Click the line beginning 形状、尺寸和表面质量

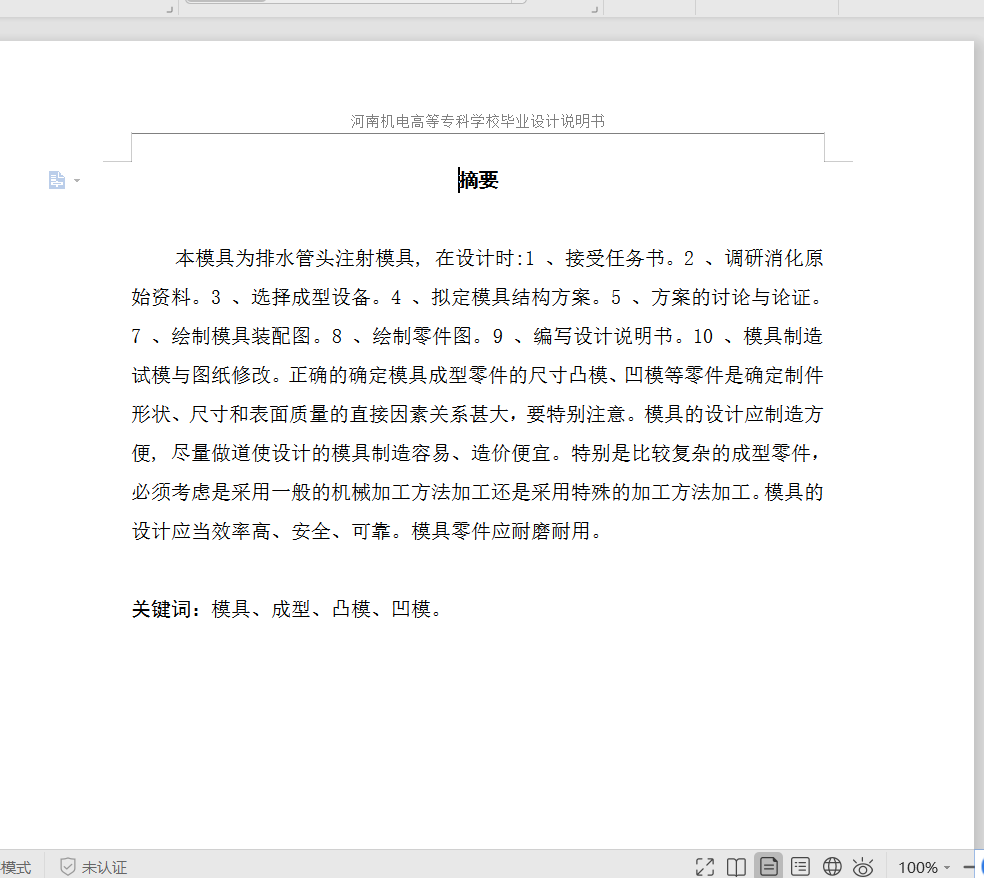coord(478,414)
